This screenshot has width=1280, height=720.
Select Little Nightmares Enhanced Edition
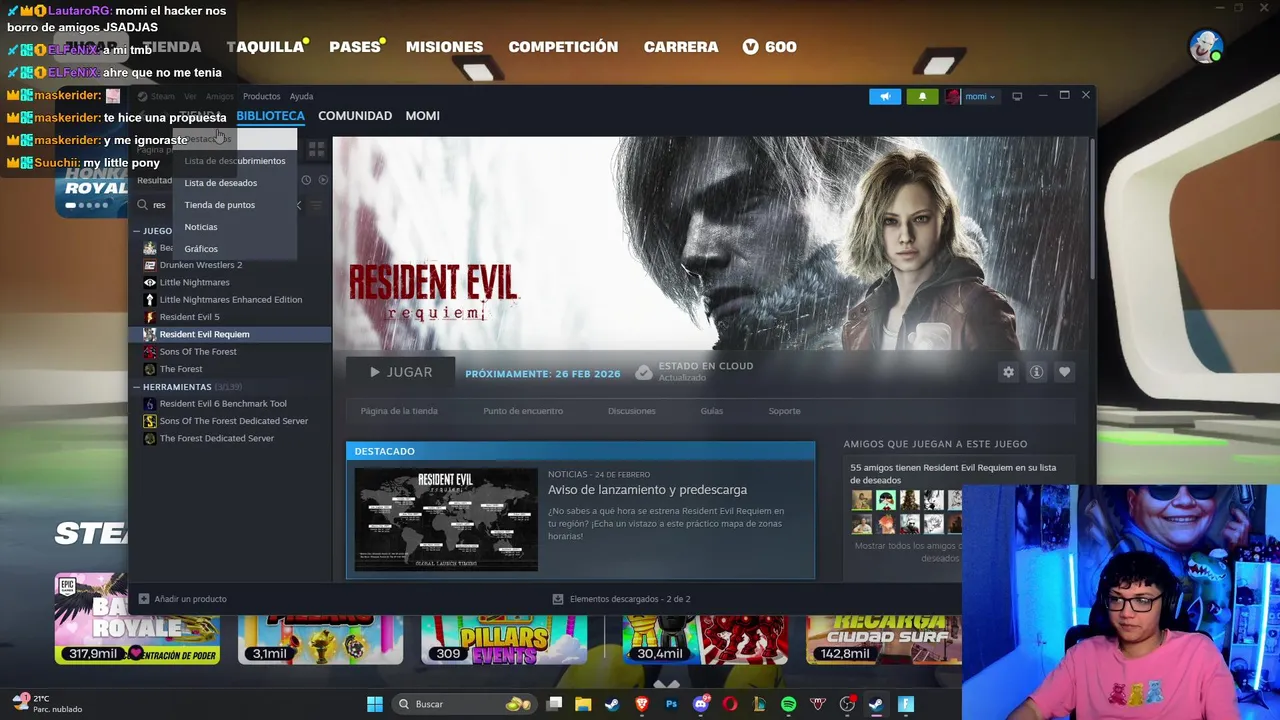[231, 300]
